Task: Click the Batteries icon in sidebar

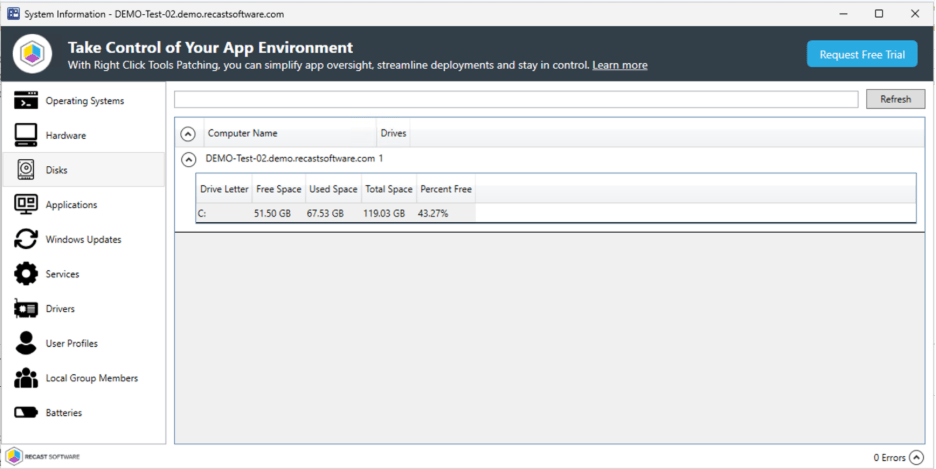Action: [x=26, y=413]
